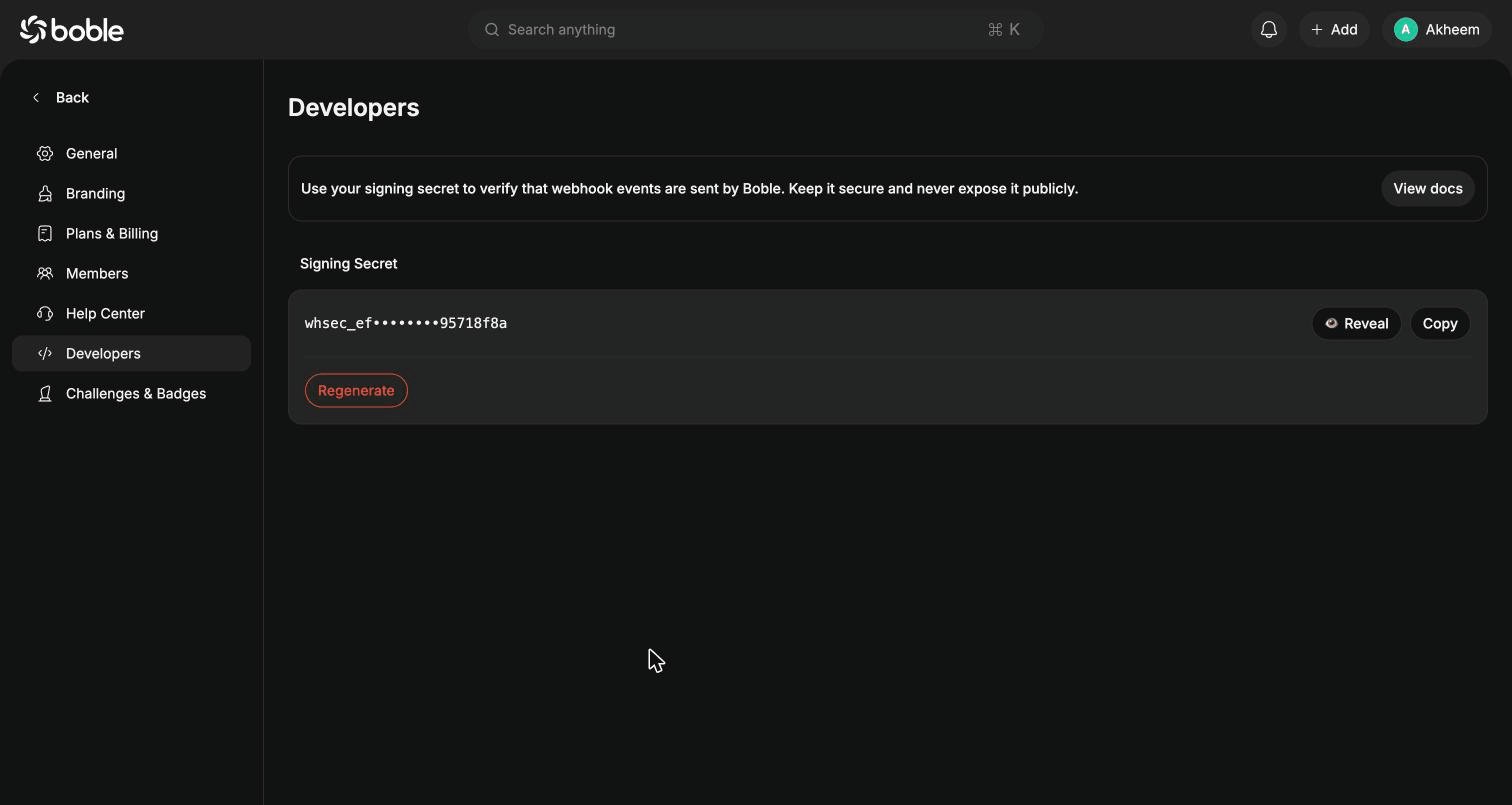The width and height of the screenshot is (1512, 805).
Task: Open Plans & Billing settings
Action: click(x=131, y=233)
